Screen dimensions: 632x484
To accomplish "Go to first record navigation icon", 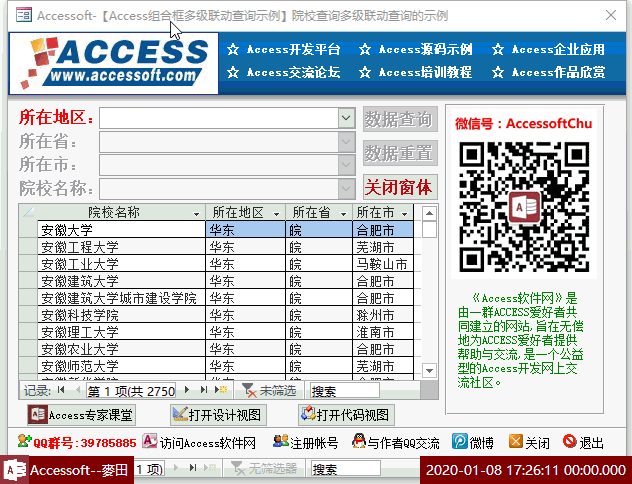I will [x=61, y=390].
